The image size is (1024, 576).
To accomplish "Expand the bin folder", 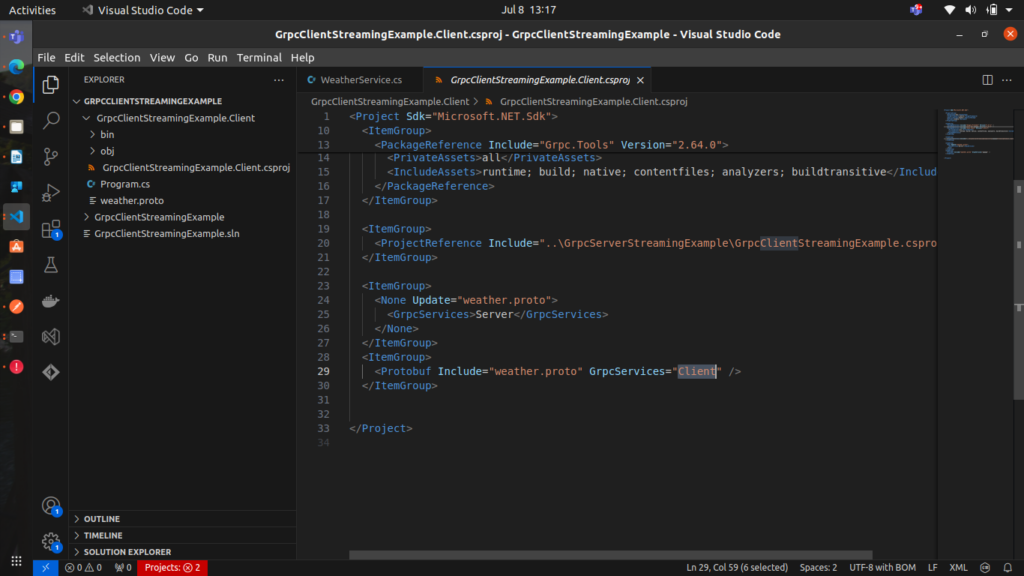I will tap(107, 134).
